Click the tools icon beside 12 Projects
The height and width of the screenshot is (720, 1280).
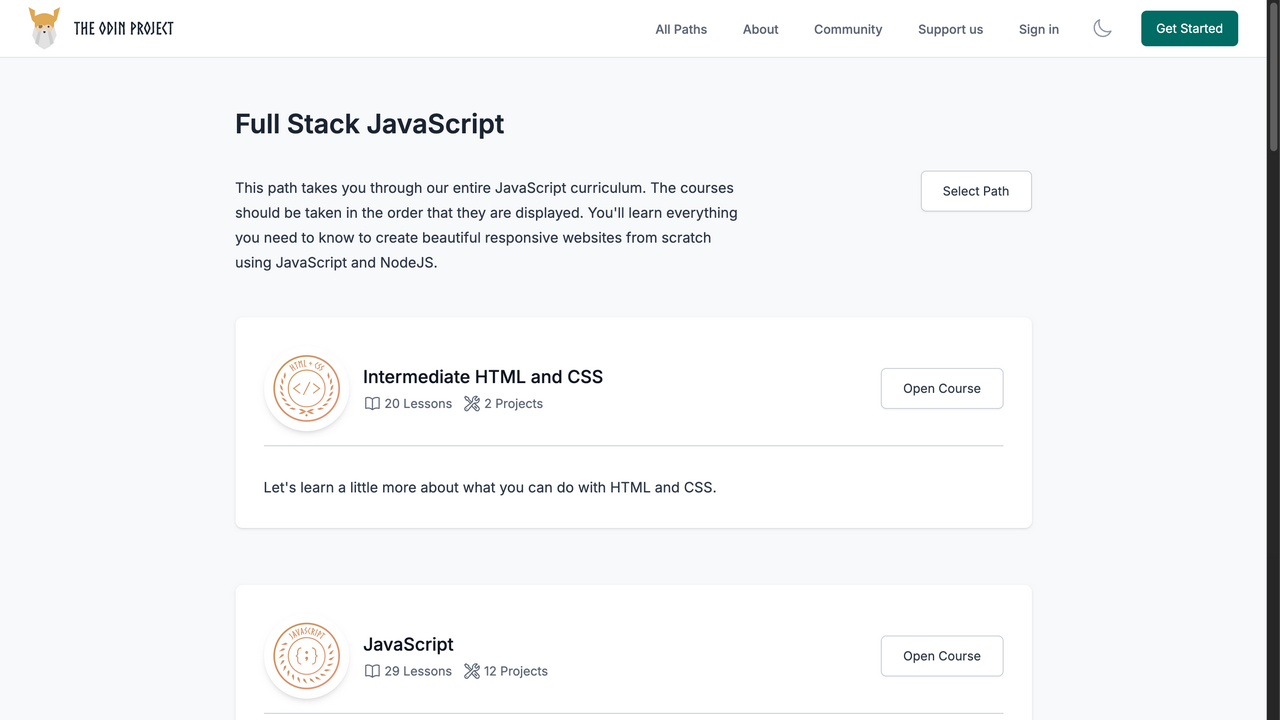(x=472, y=672)
